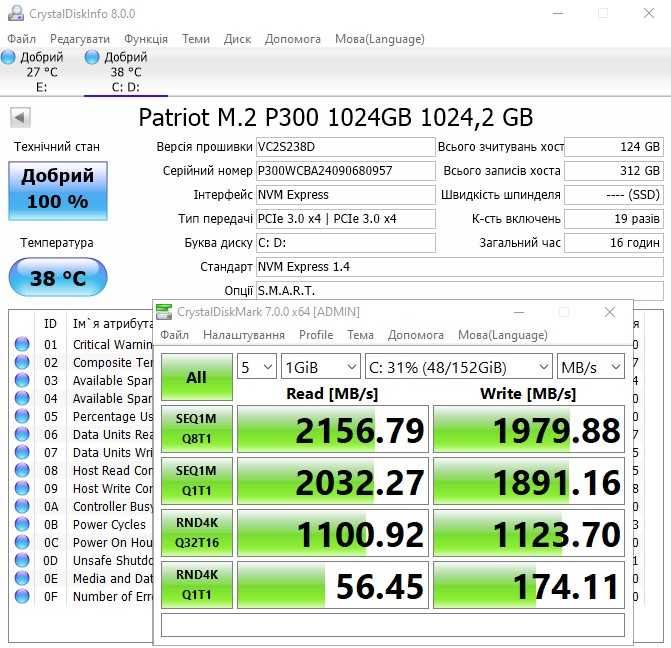This screenshot has height=648, width=671.
Task: Click status orb for attribute 0F Number of Errors
Action: point(22,596)
